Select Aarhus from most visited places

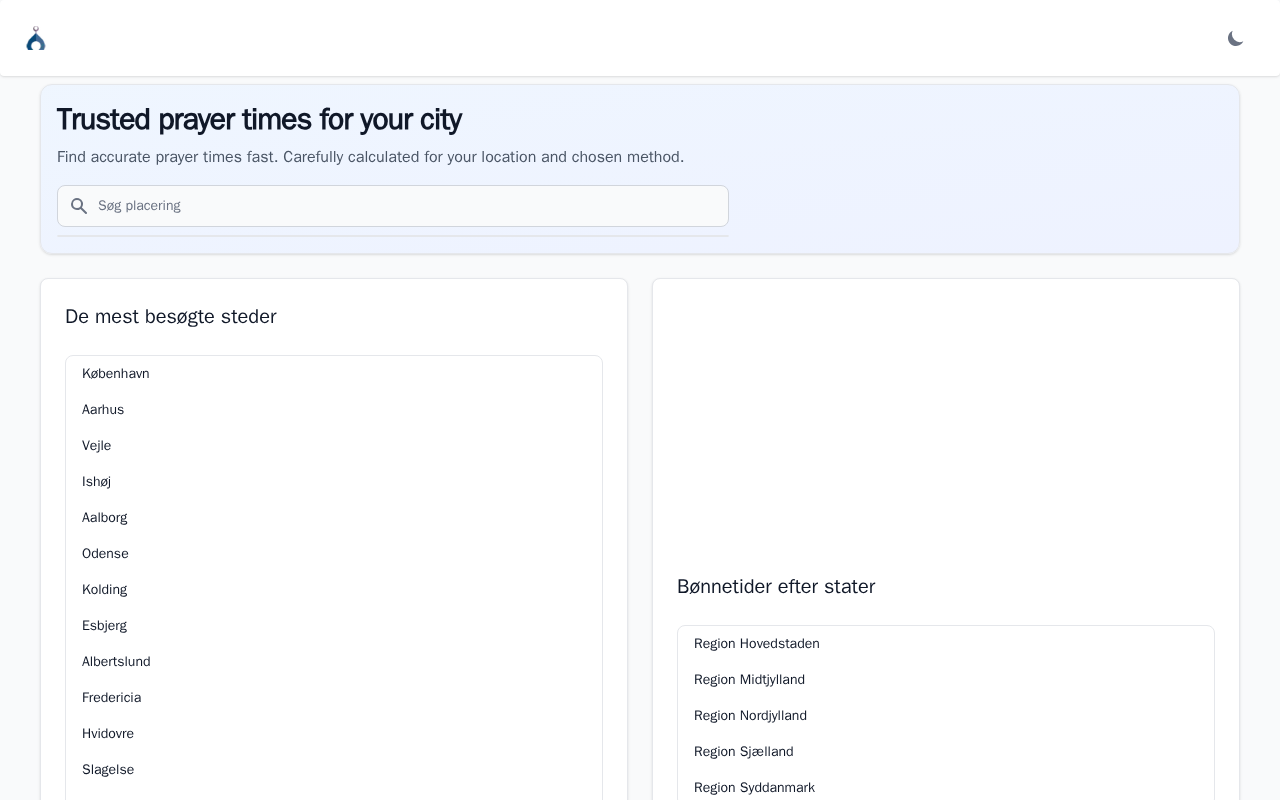pos(103,410)
